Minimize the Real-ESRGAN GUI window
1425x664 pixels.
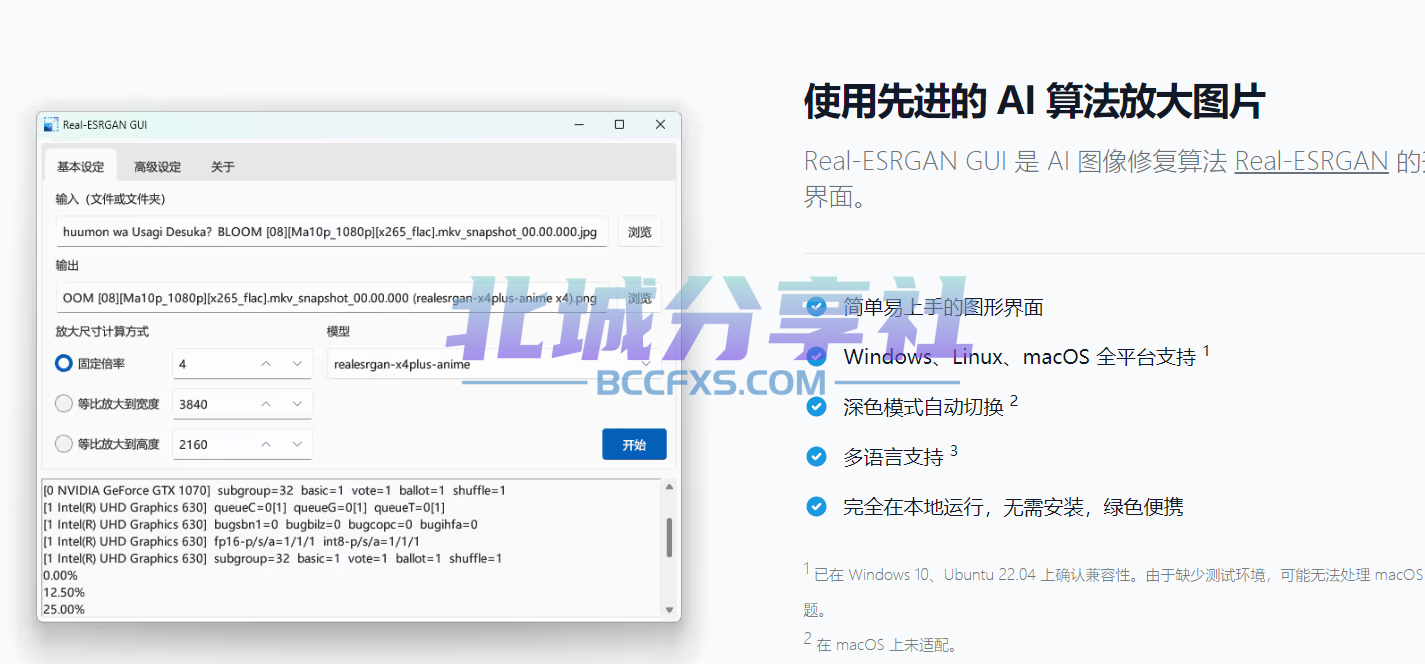pyautogui.click(x=579, y=125)
